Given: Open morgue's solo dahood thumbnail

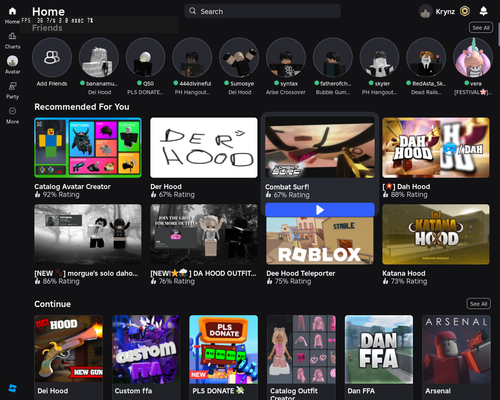Looking at the screenshot, I should coord(88,234).
